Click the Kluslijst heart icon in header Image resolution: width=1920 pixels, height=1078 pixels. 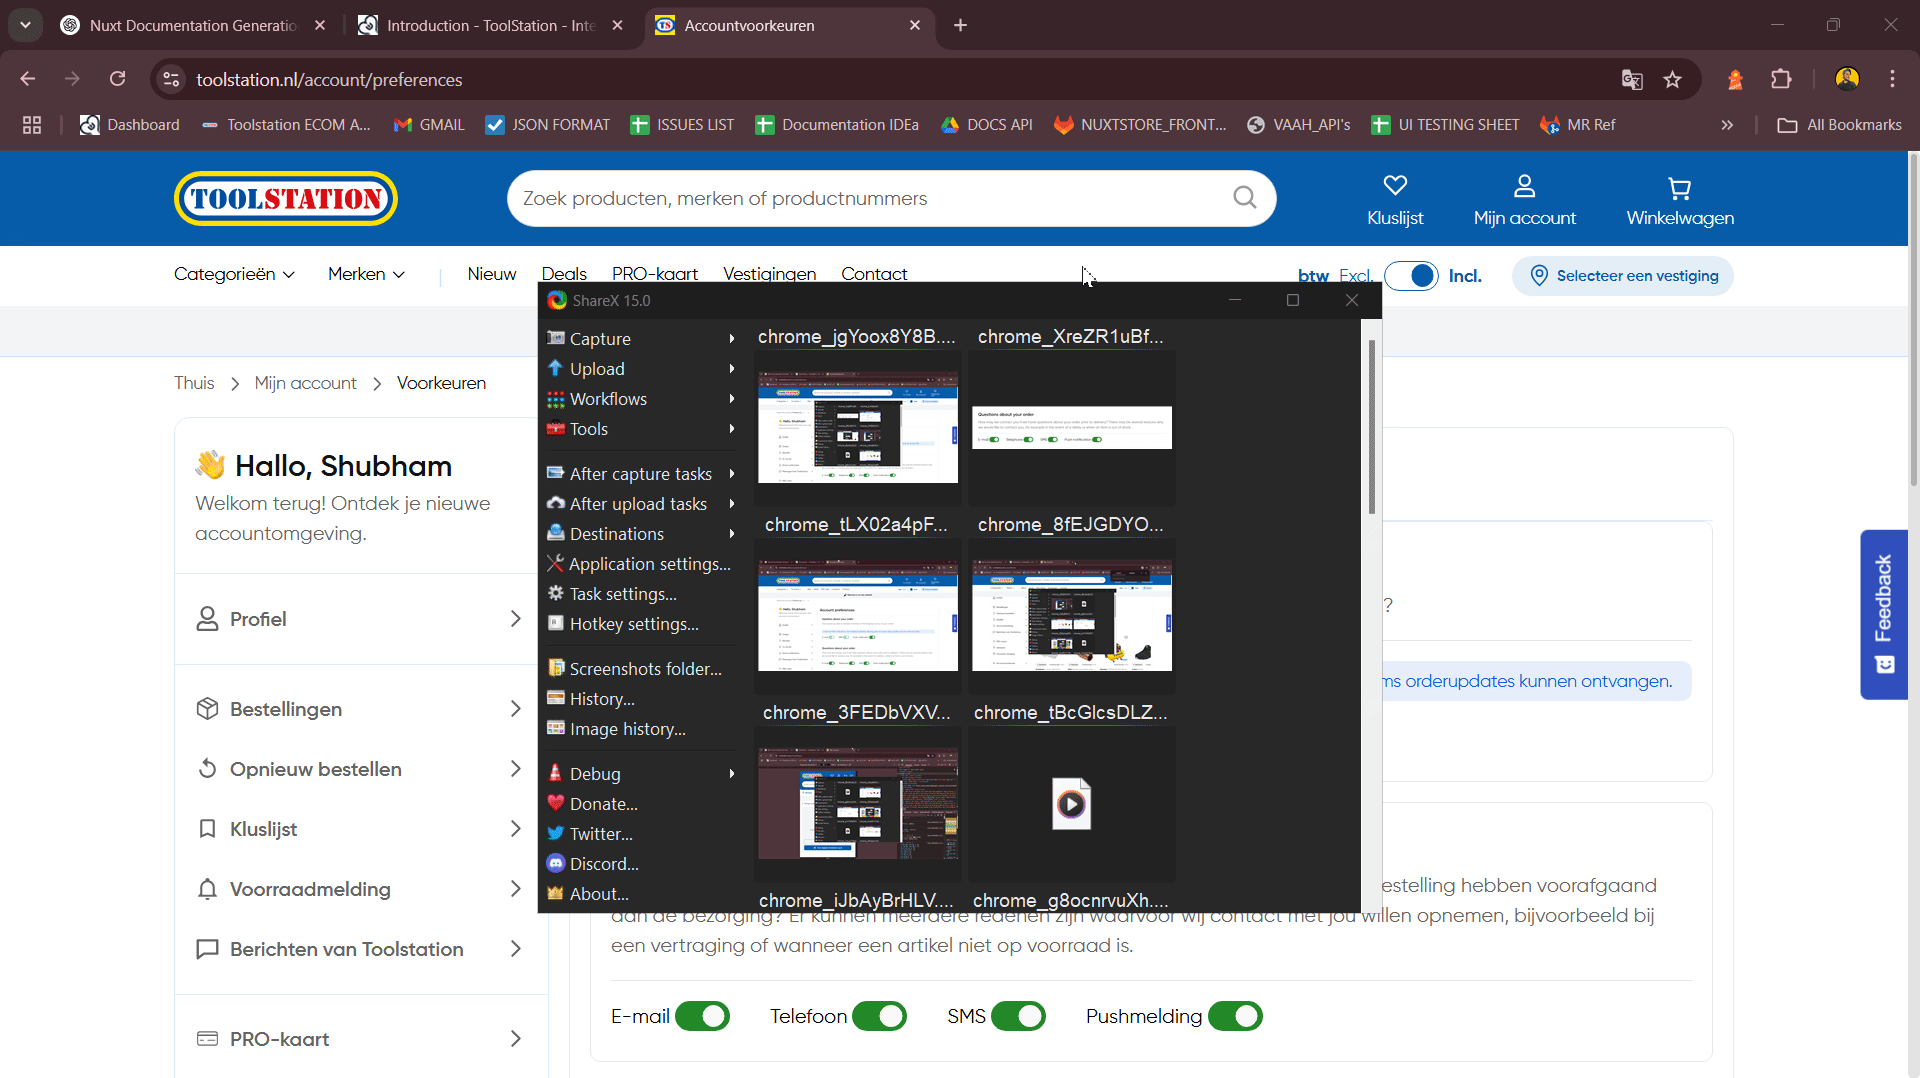pyautogui.click(x=1395, y=186)
